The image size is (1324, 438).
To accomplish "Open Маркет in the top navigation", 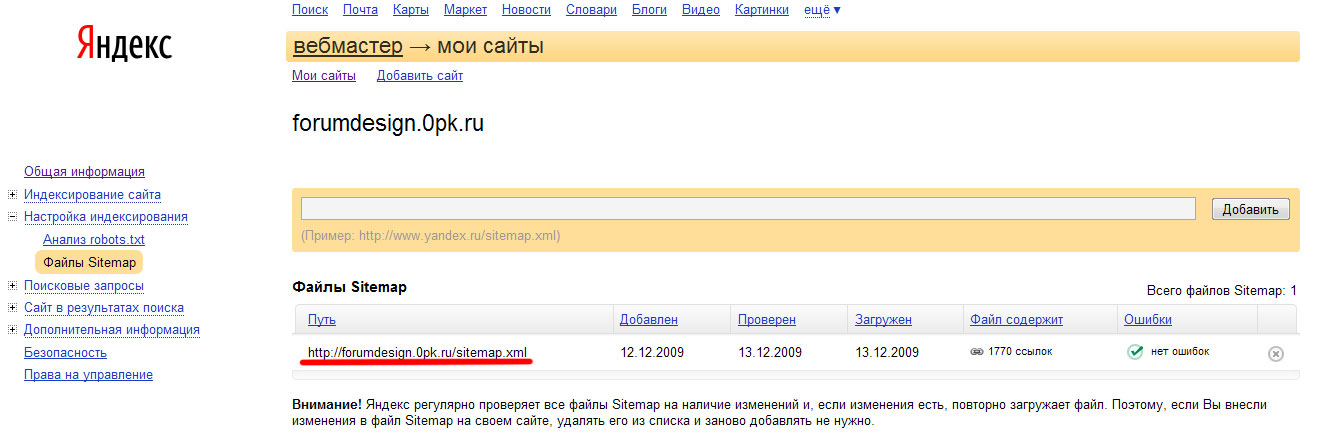I will click(465, 10).
